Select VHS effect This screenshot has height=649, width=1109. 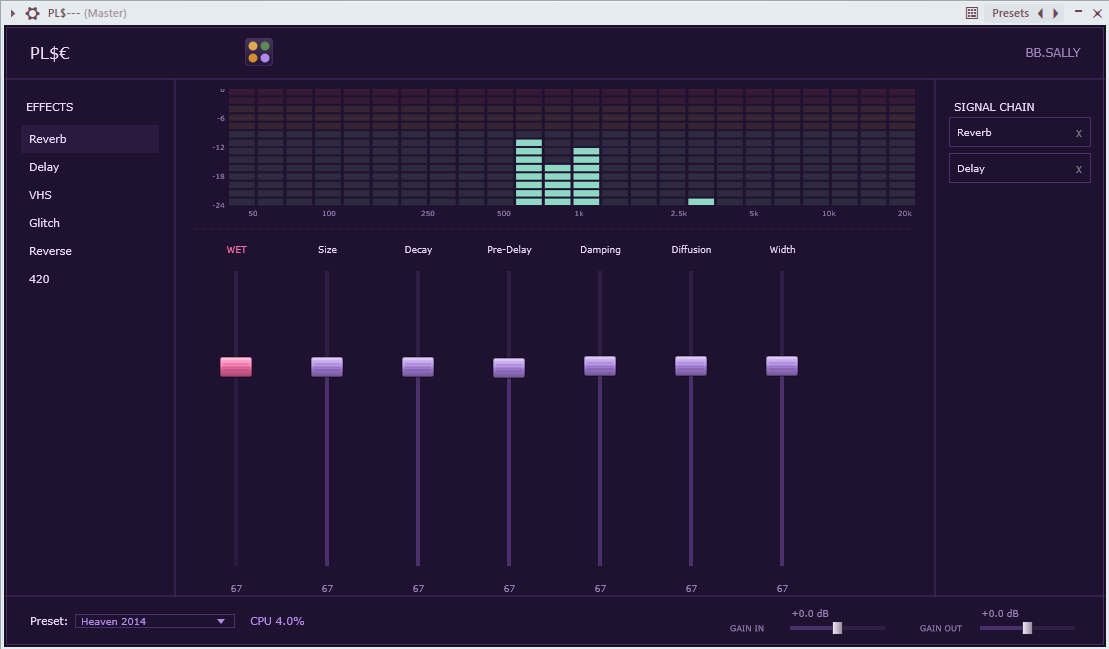click(90, 195)
